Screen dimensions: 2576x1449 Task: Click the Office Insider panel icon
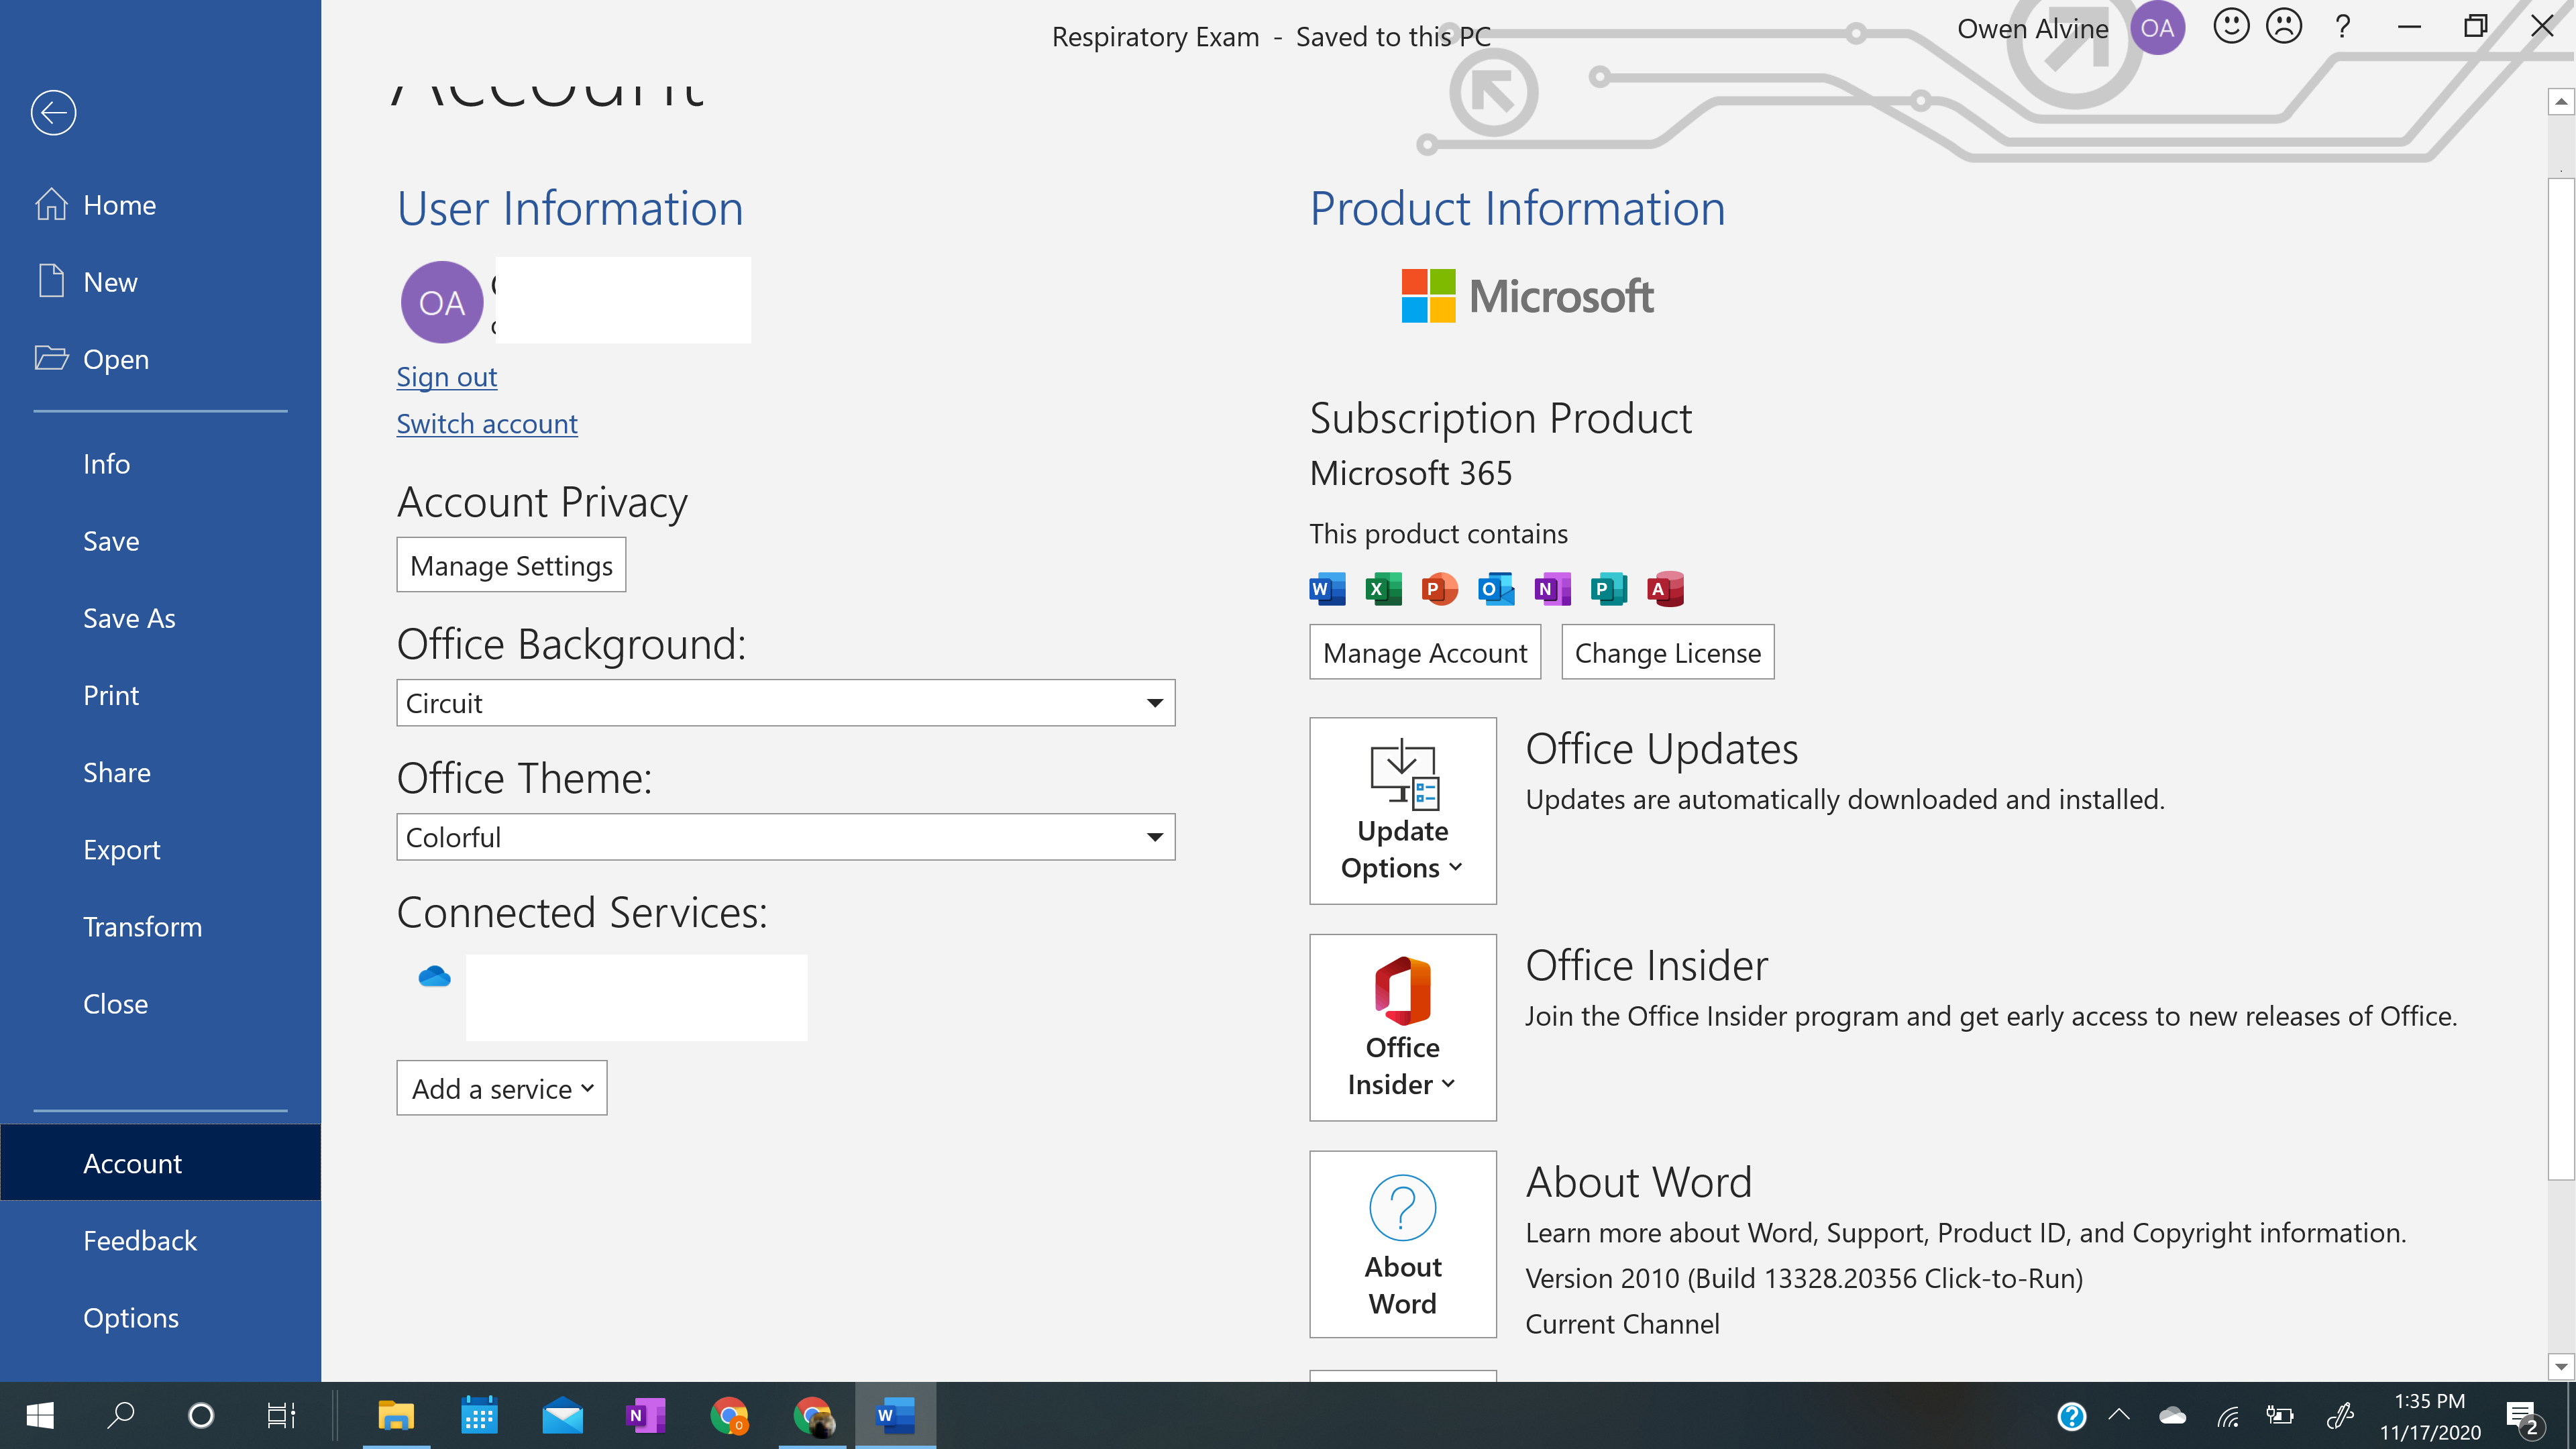pyautogui.click(x=1403, y=1026)
